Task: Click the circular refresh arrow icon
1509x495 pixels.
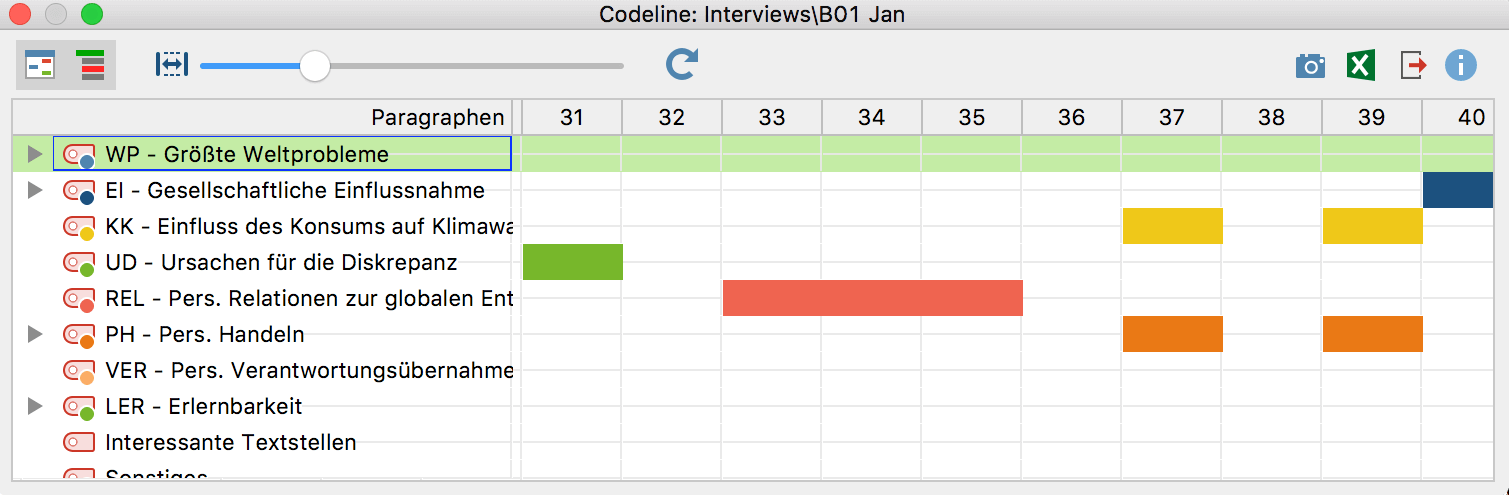Action: coord(681,65)
